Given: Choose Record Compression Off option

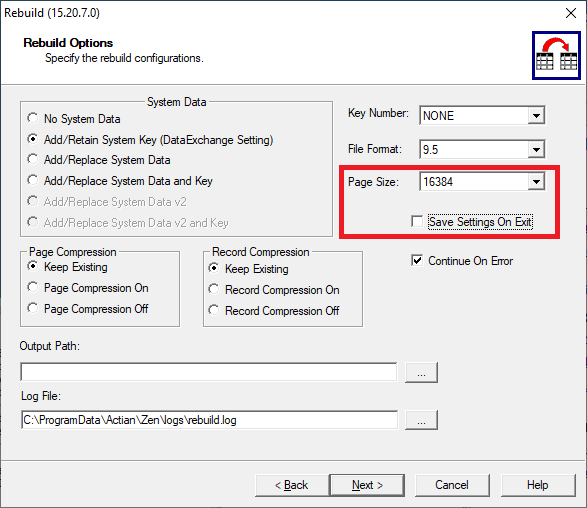Looking at the screenshot, I should [x=274, y=311].
